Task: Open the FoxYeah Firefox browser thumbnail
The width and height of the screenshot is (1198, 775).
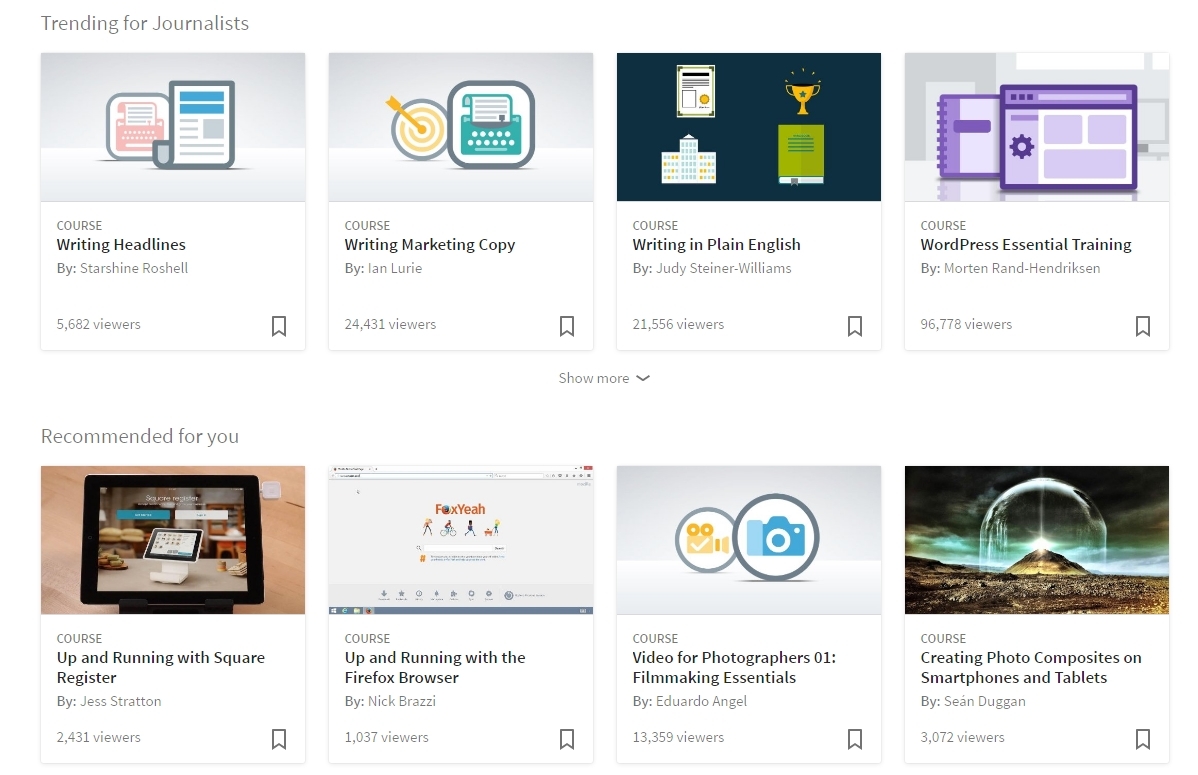Action: tap(461, 540)
